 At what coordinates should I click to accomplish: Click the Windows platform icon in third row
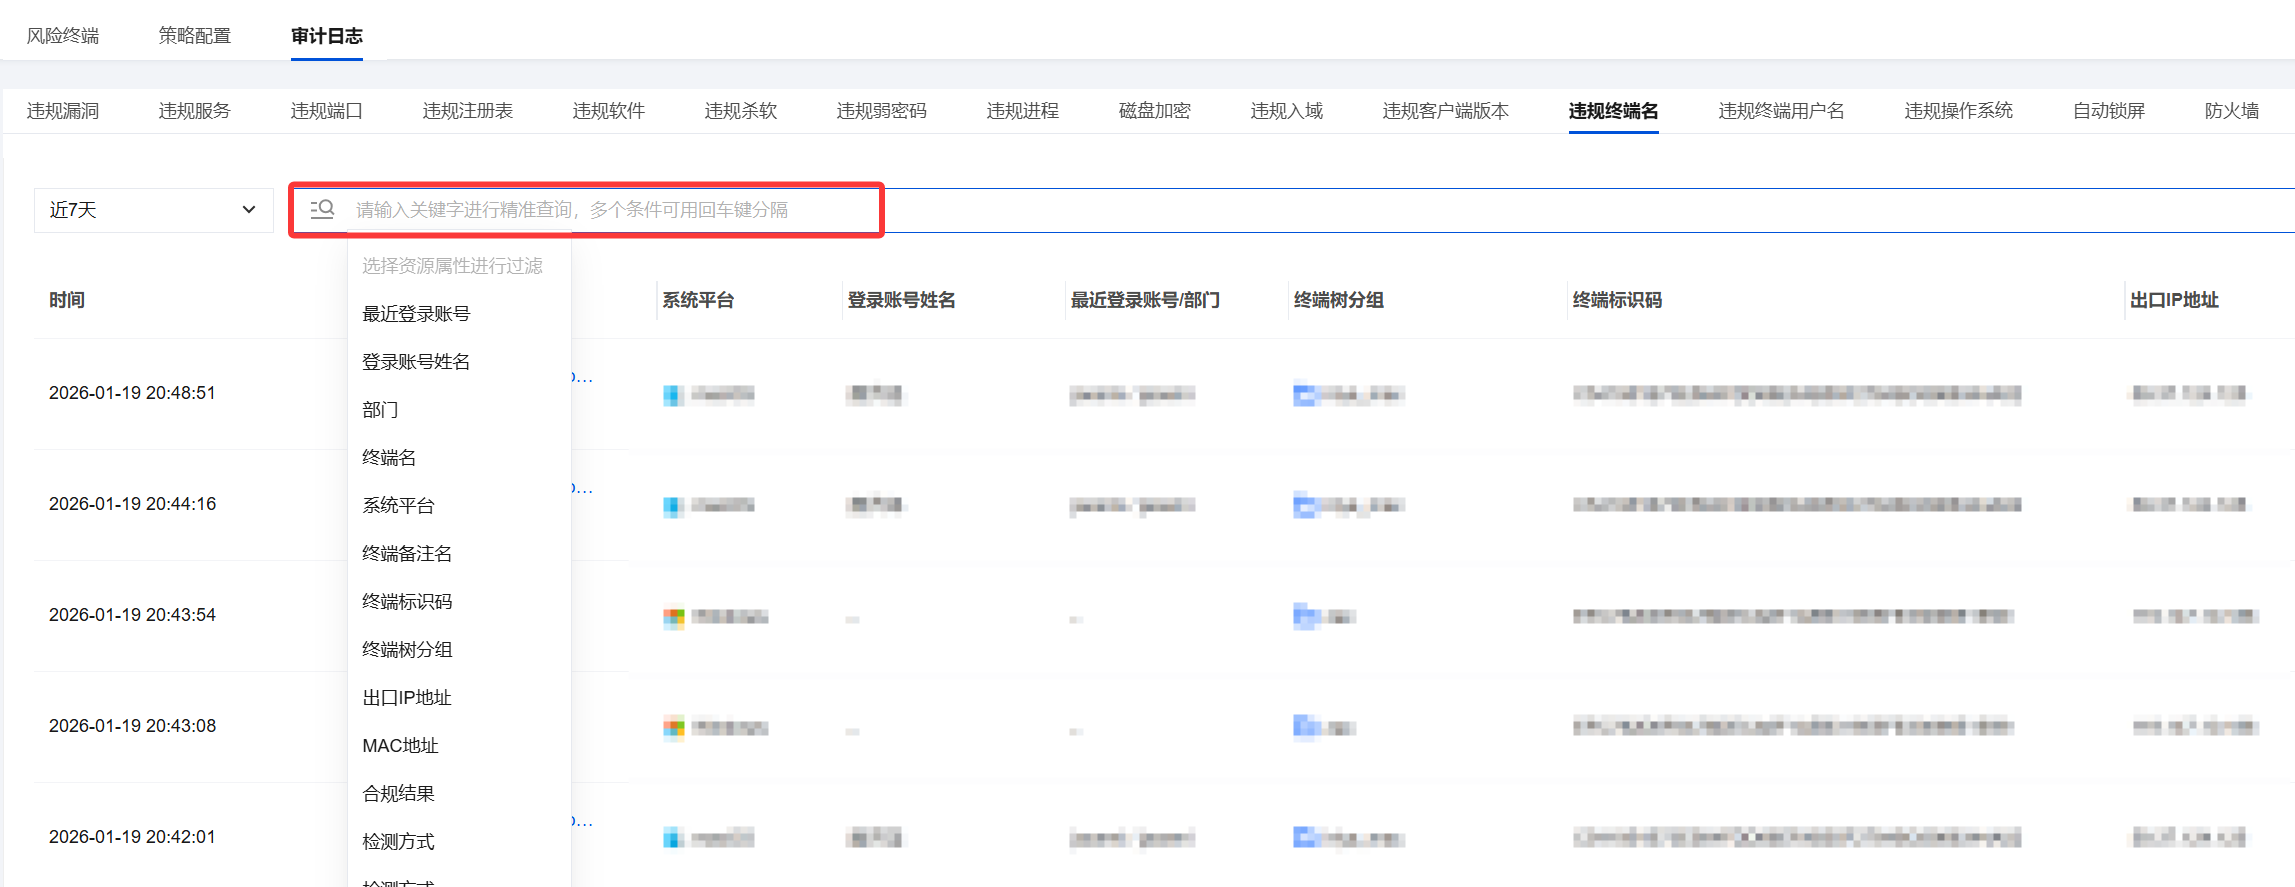674,617
